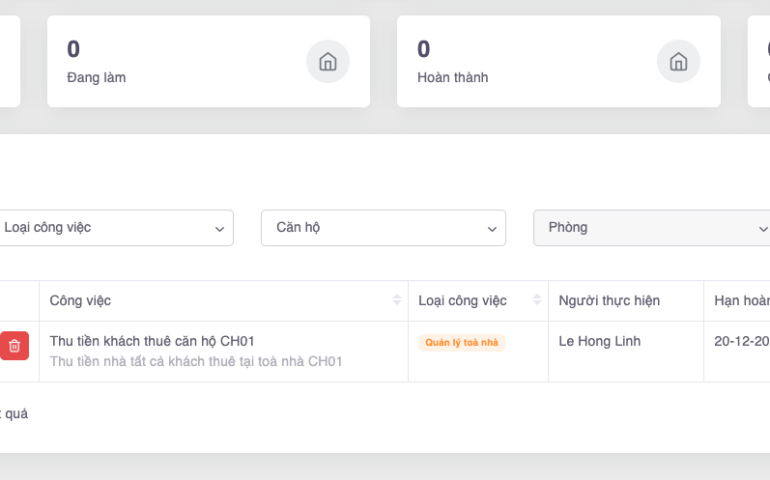Click the home icon in the Đang làm card
This screenshot has width=770, height=480.
pos(327,62)
